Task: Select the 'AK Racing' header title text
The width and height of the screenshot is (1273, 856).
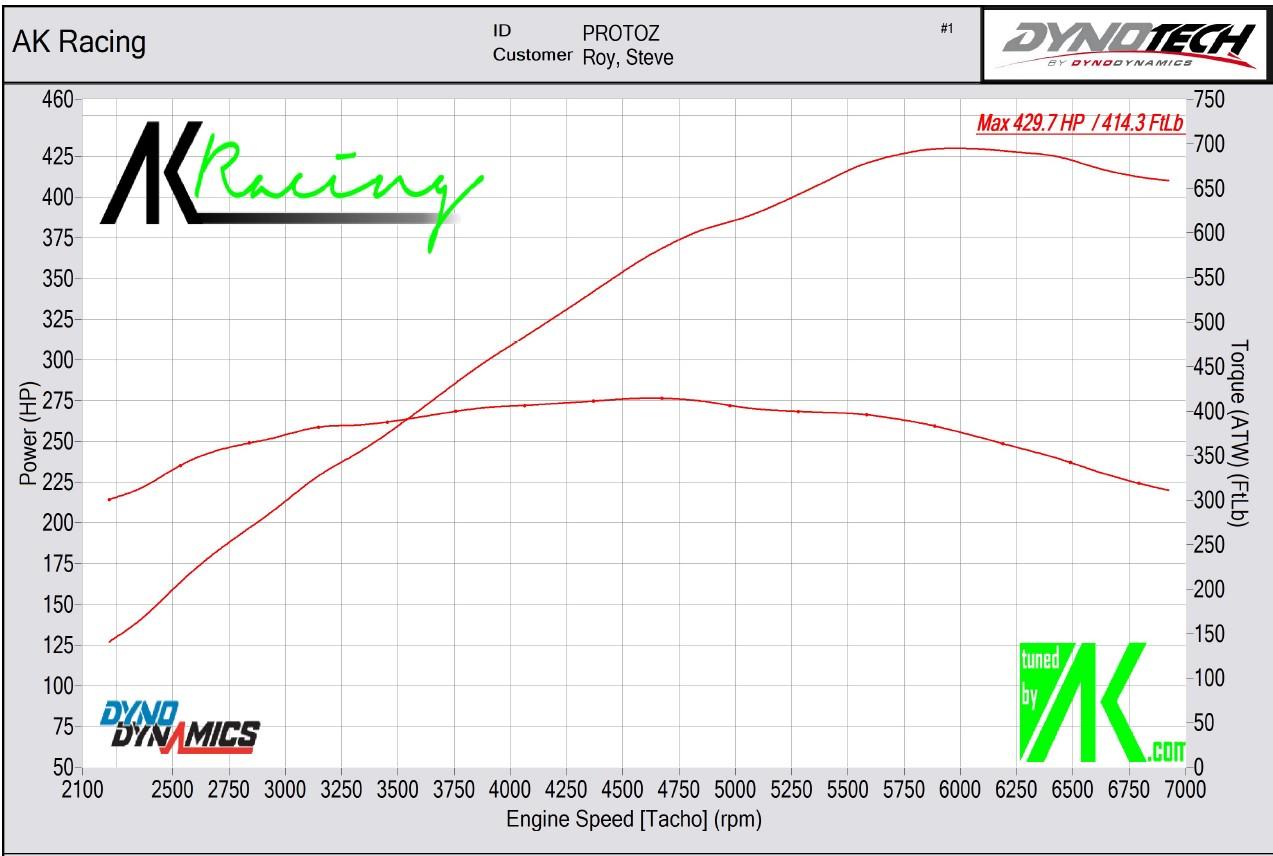Action: pos(79,42)
